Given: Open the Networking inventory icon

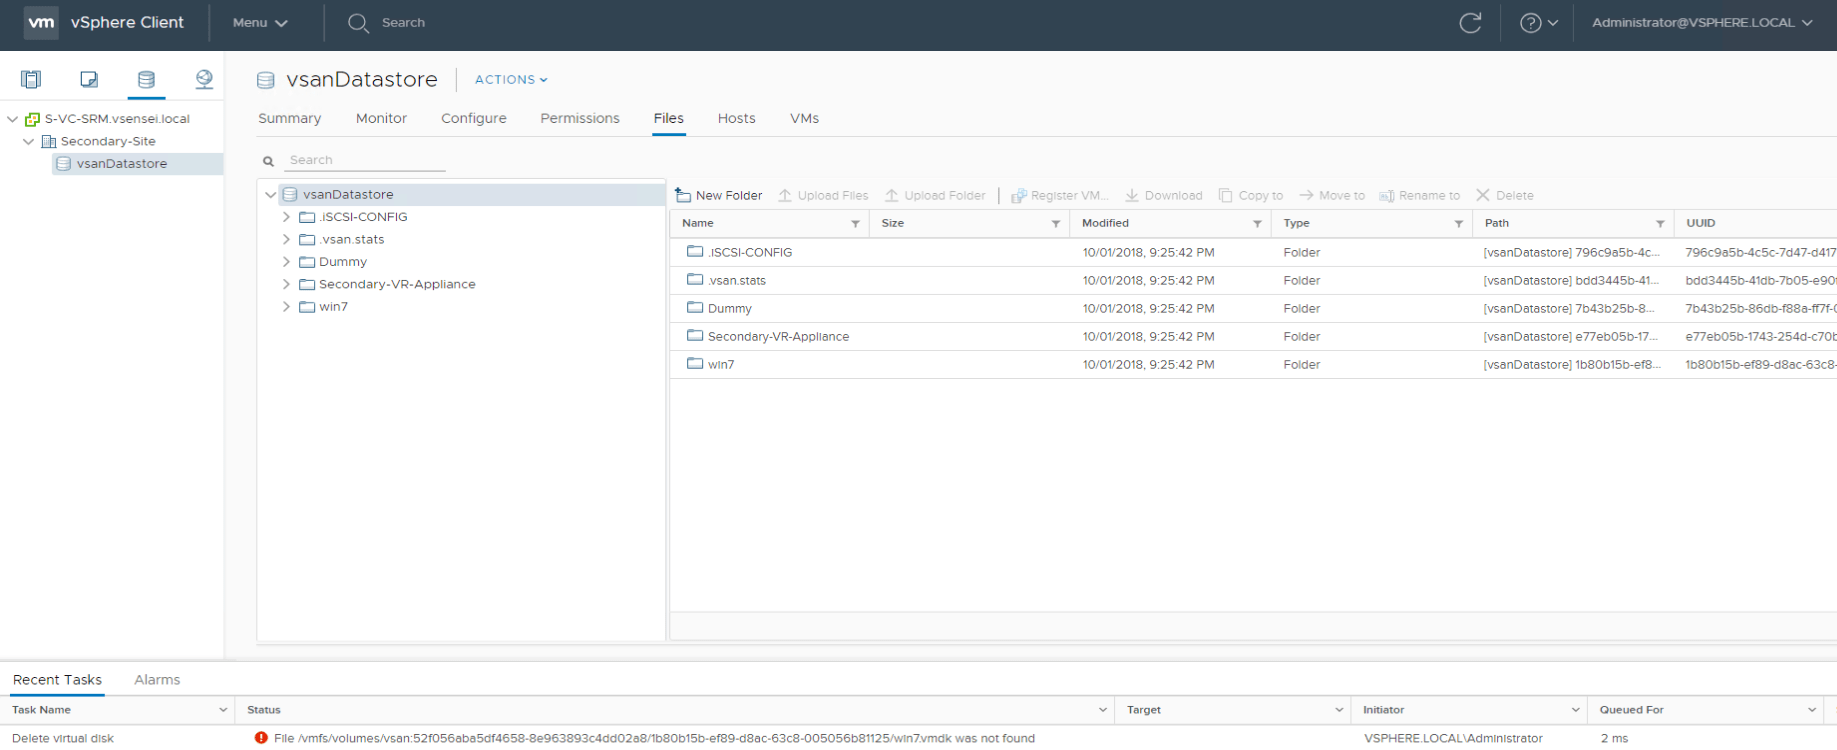Looking at the screenshot, I should coord(204,79).
